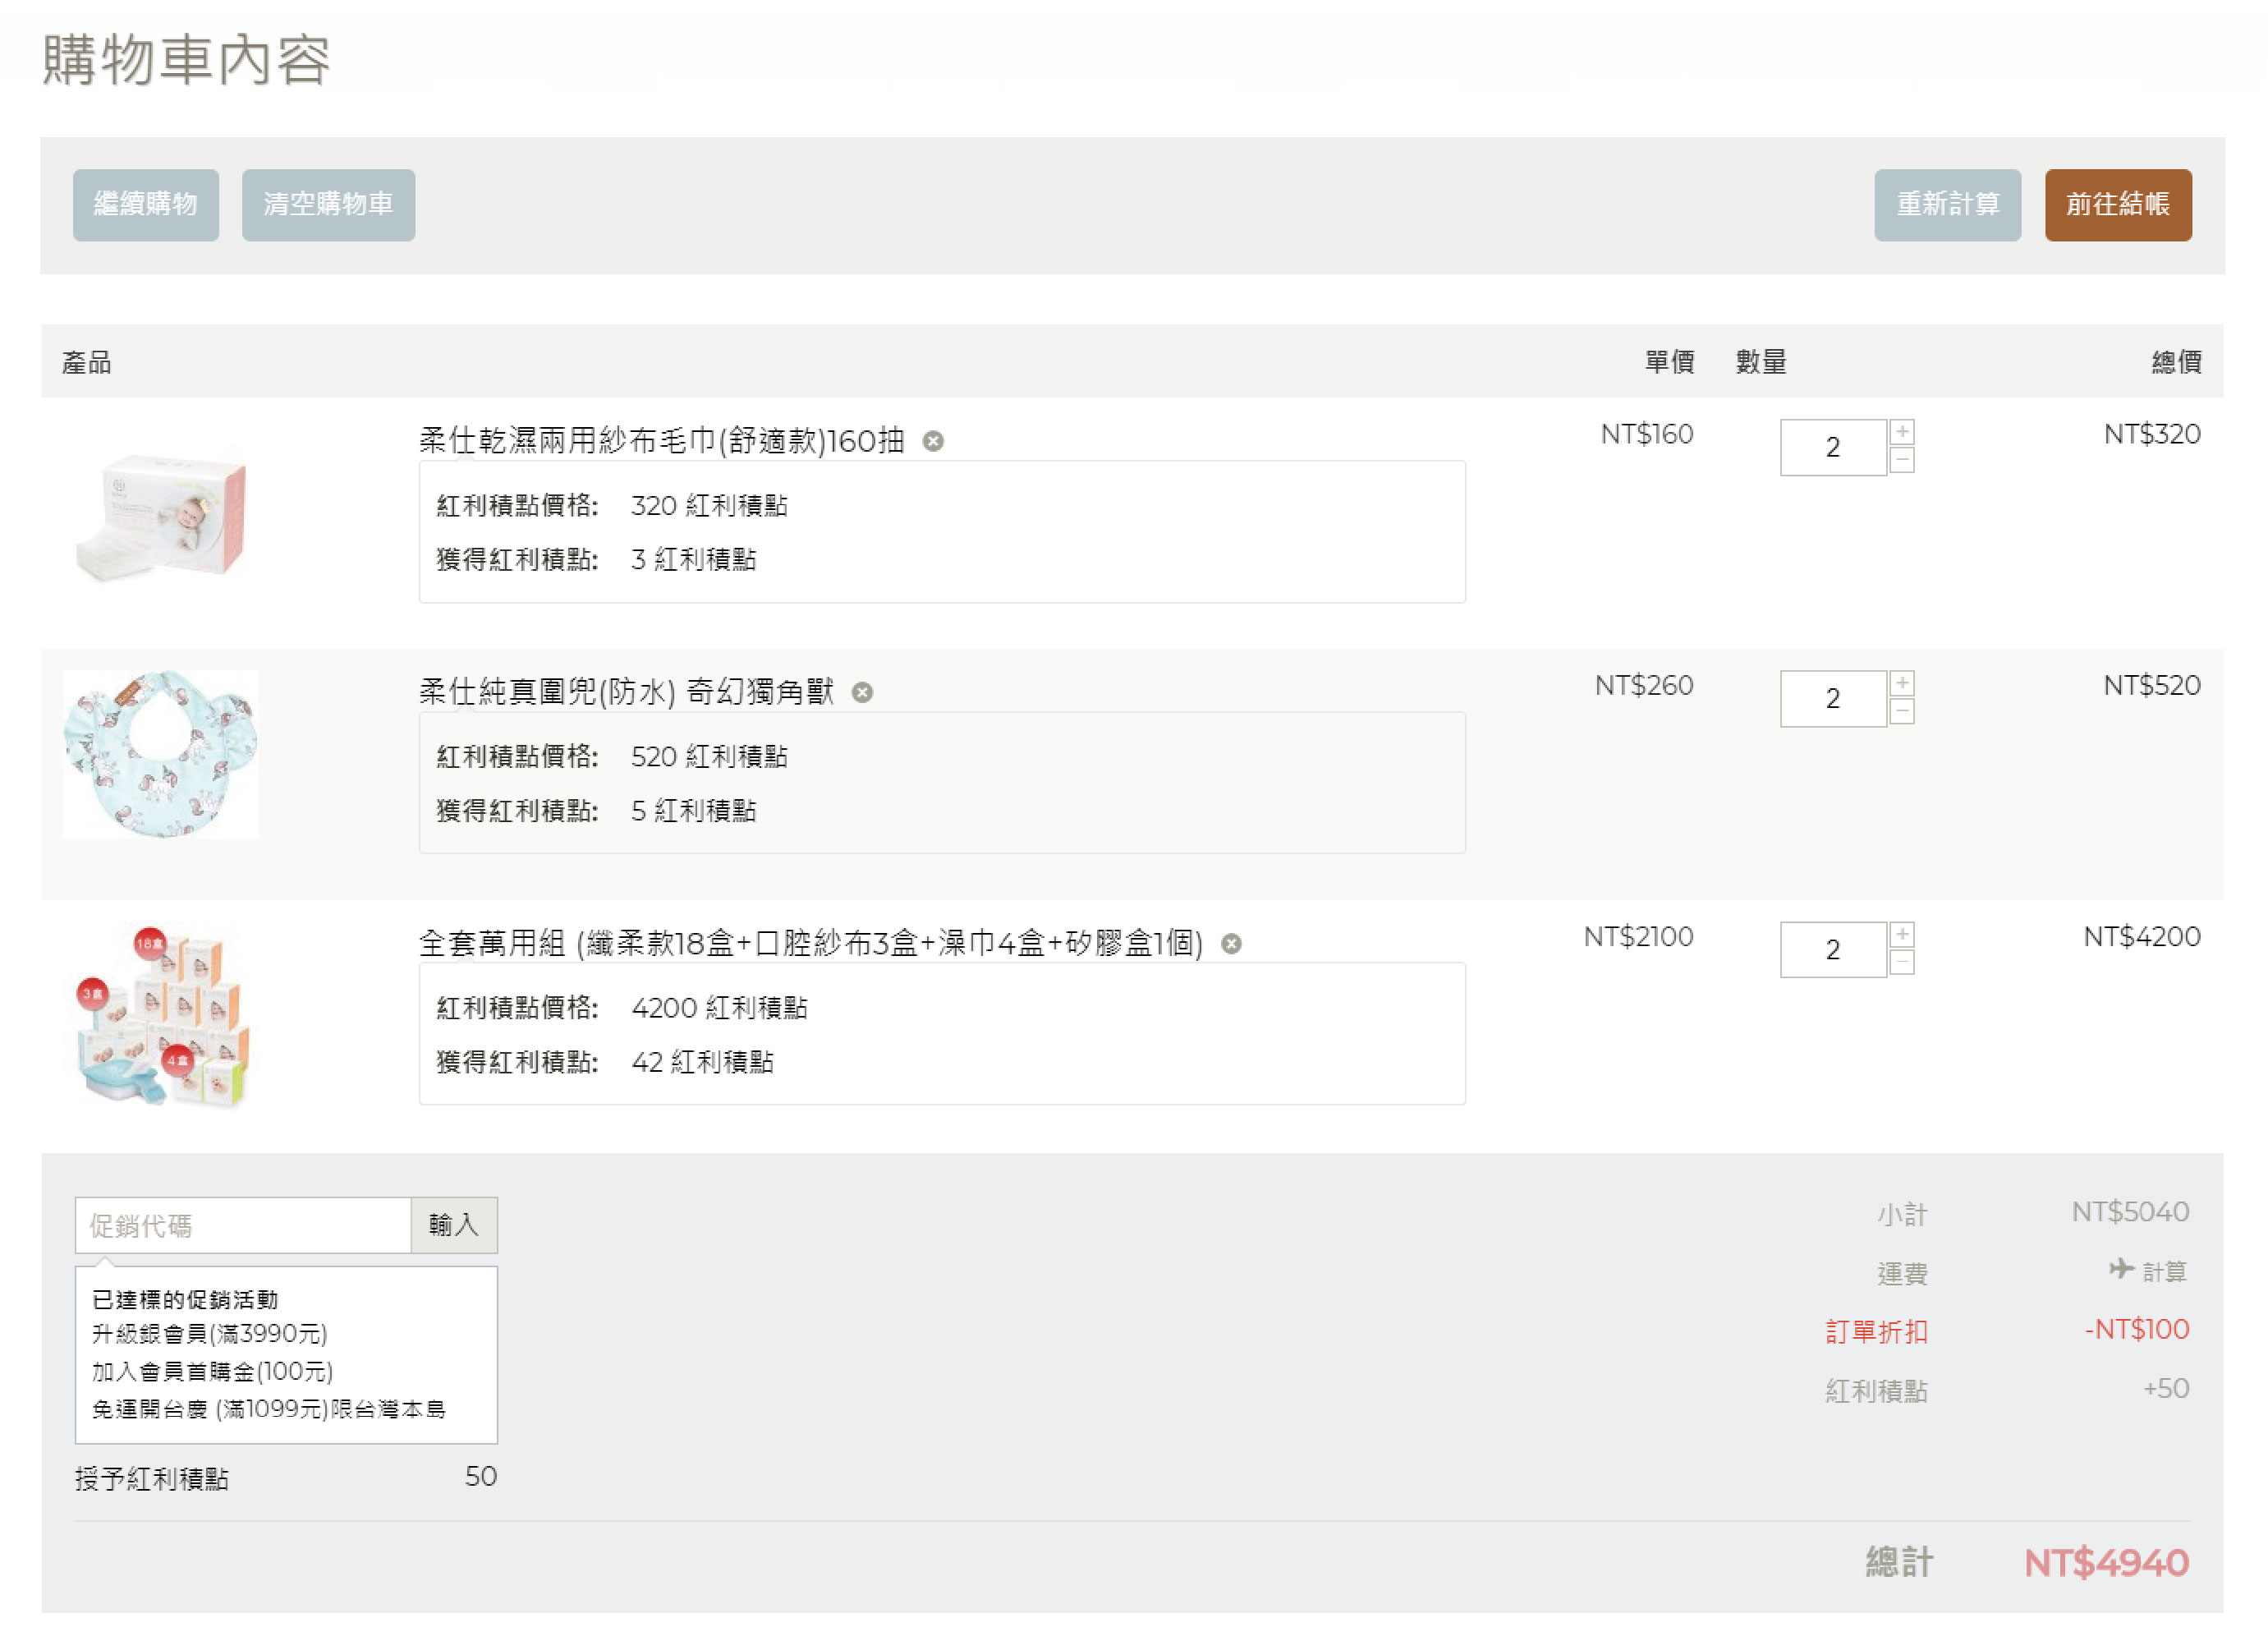Remove the 柔仕純真圍兜 奇幻獨角獸 item from the cart
2268x1627 pixels.
[x=862, y=692]
